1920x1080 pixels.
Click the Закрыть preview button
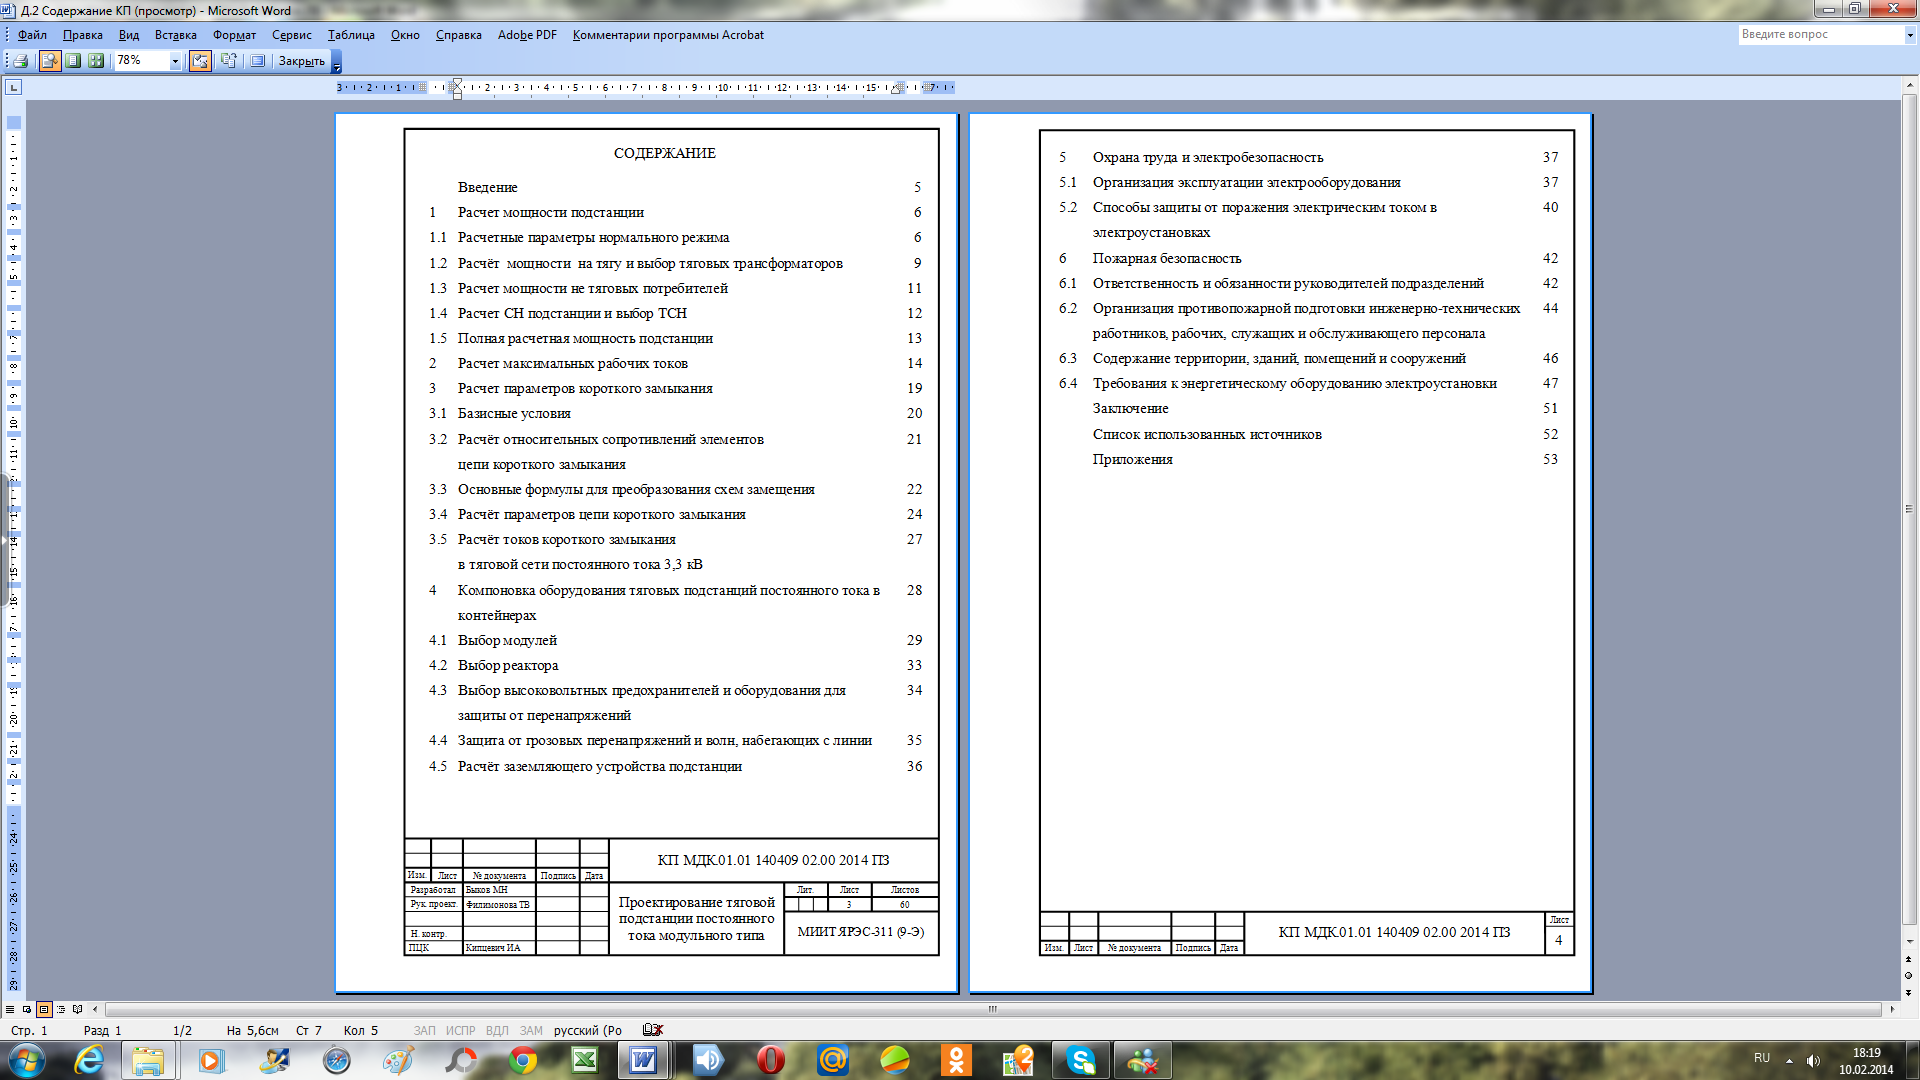point(301,61)
